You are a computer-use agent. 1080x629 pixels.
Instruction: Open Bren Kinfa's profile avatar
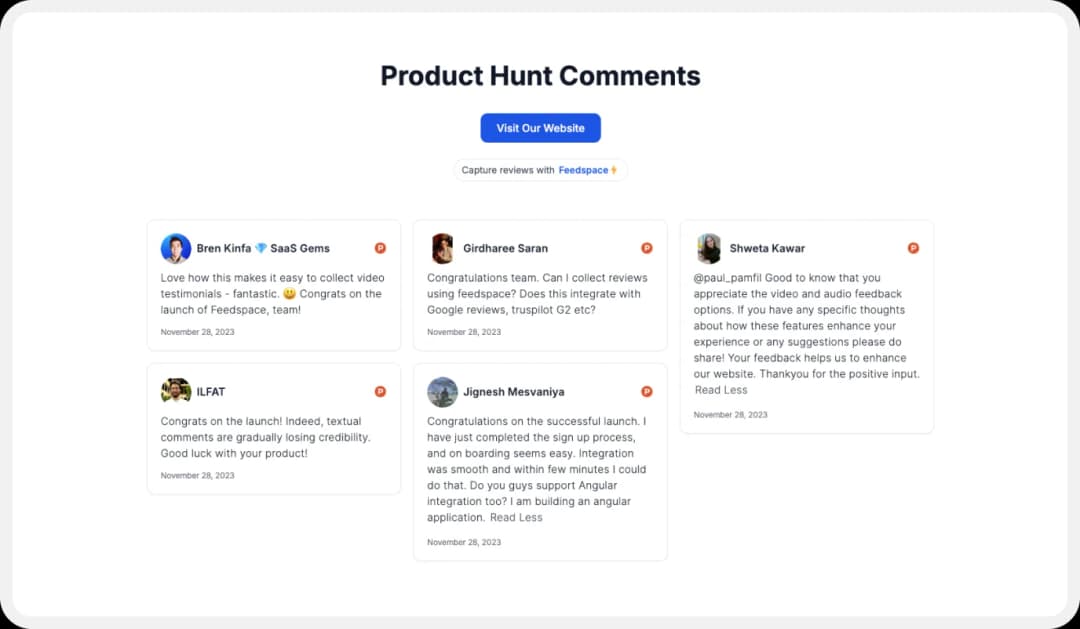[x=176, y=247]
